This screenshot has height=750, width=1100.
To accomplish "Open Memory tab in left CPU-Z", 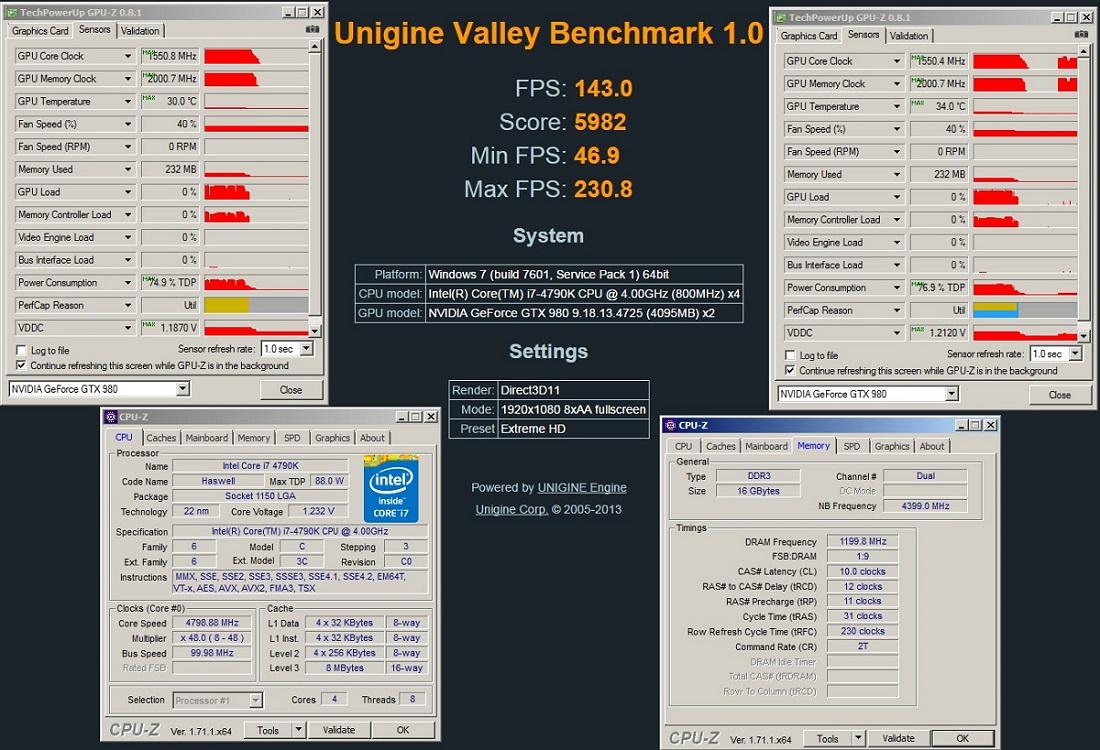I will pyautogui.click(x=253, y=438).
